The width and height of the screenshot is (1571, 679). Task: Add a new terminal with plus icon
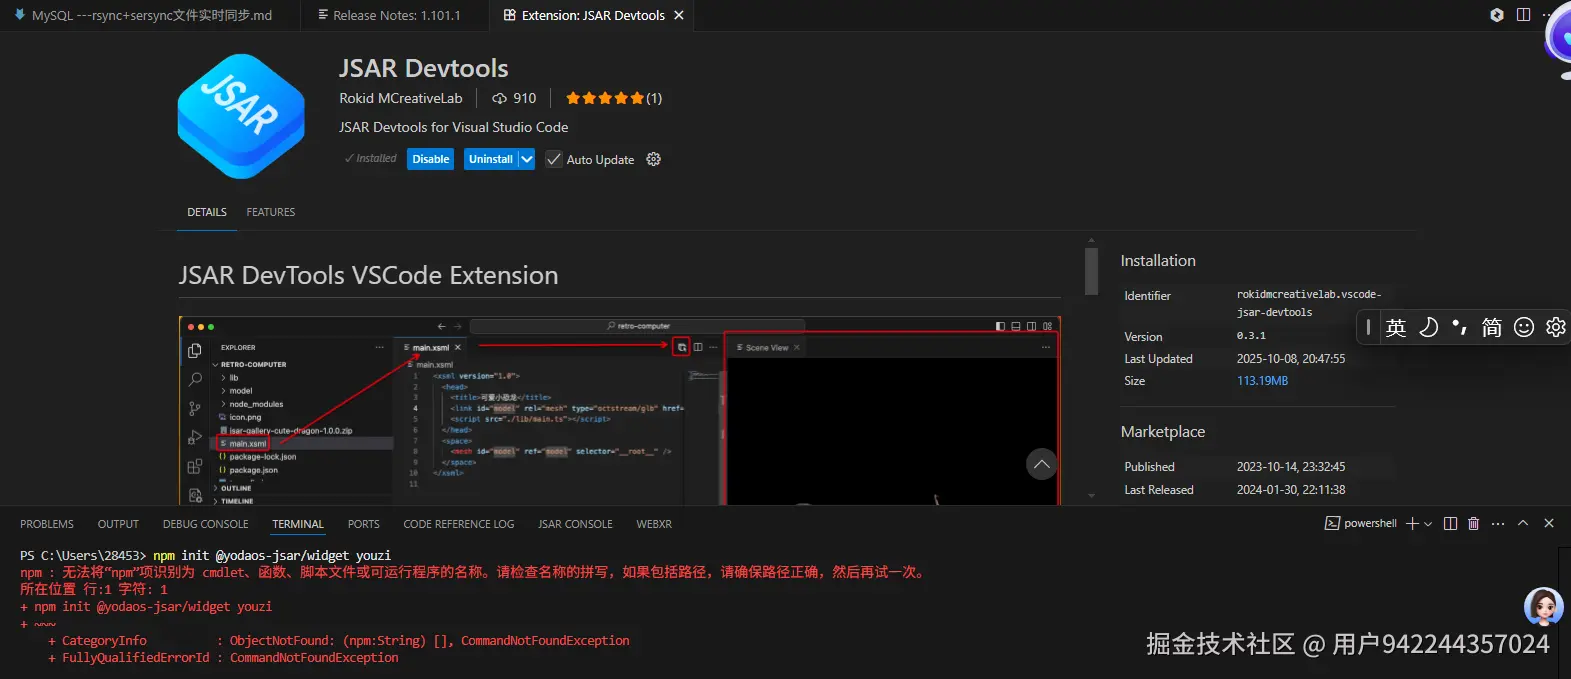pyautogui.click(x=1412, y=524)
